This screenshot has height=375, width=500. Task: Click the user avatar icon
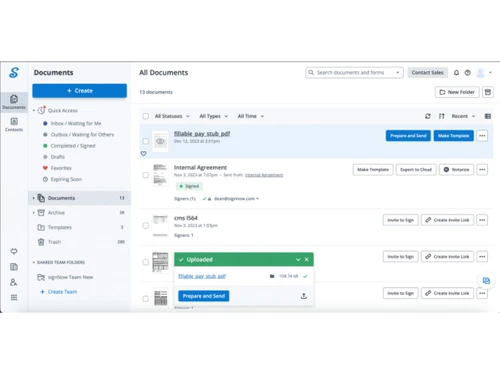(480, 73)
